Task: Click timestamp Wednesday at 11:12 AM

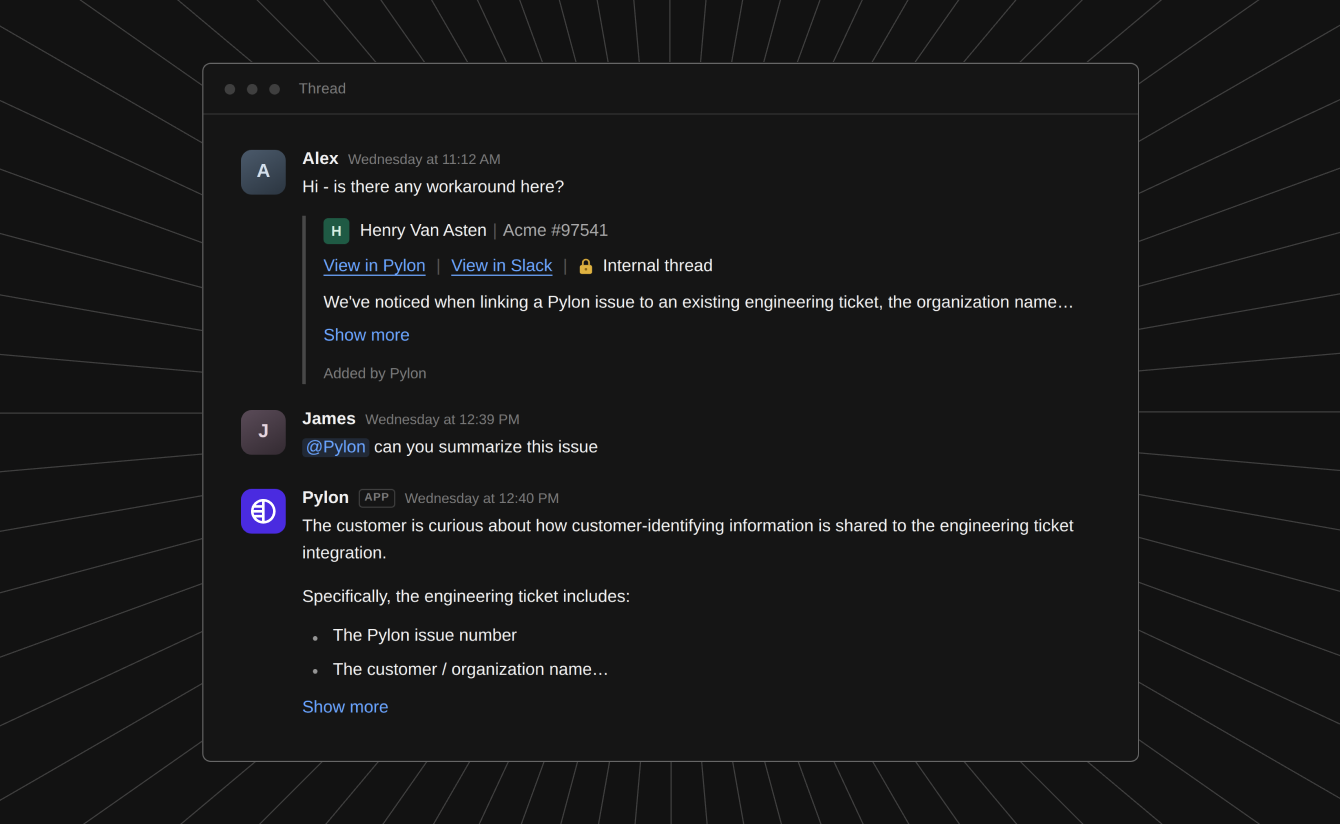Action: tap(424, 159)
